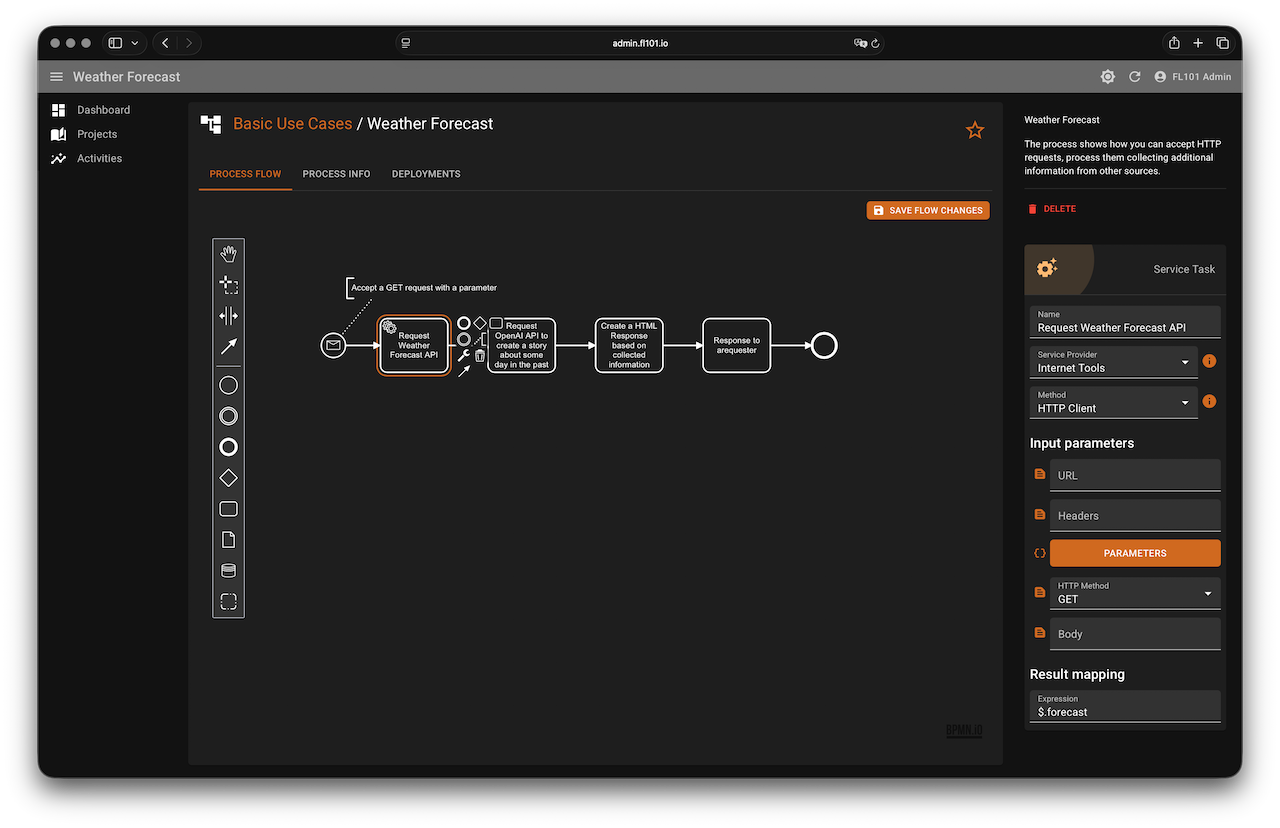The width and height of the screenshot is (1280, 828).
Task: Switch to the Process Info tab
Action: [336, 174]
